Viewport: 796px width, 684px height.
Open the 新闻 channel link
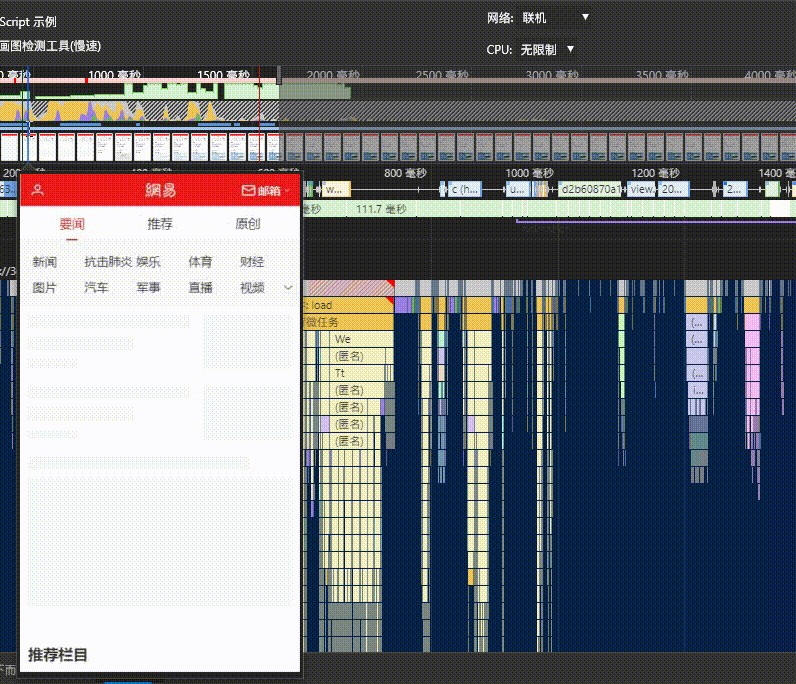coord(45,262)
